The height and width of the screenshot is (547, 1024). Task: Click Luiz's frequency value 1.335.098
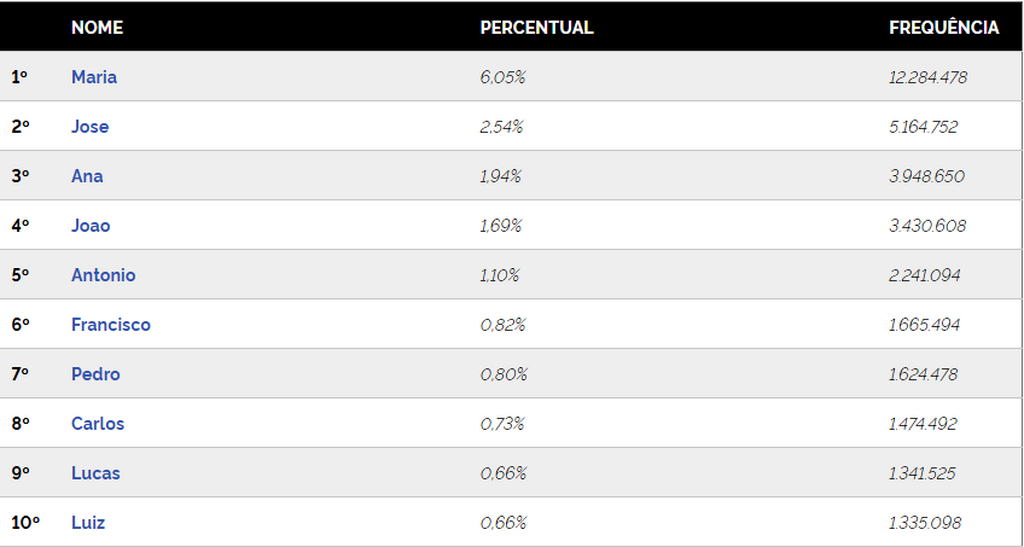tap(925, 523)
